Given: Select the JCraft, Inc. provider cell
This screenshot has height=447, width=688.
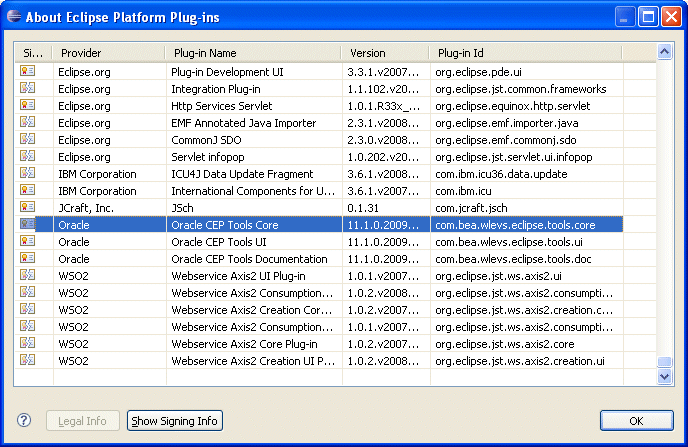Looking at the screenshot, I should click(110, 208).
